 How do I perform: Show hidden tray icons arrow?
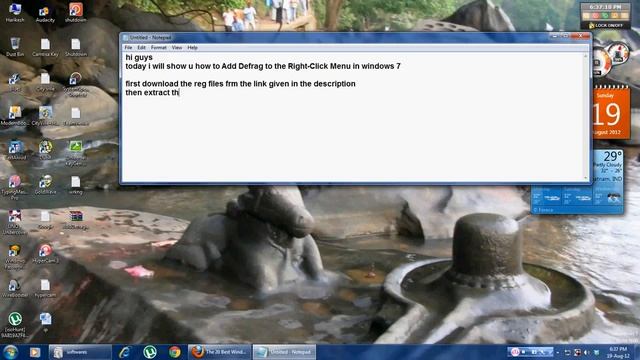(x=558, y=352)
